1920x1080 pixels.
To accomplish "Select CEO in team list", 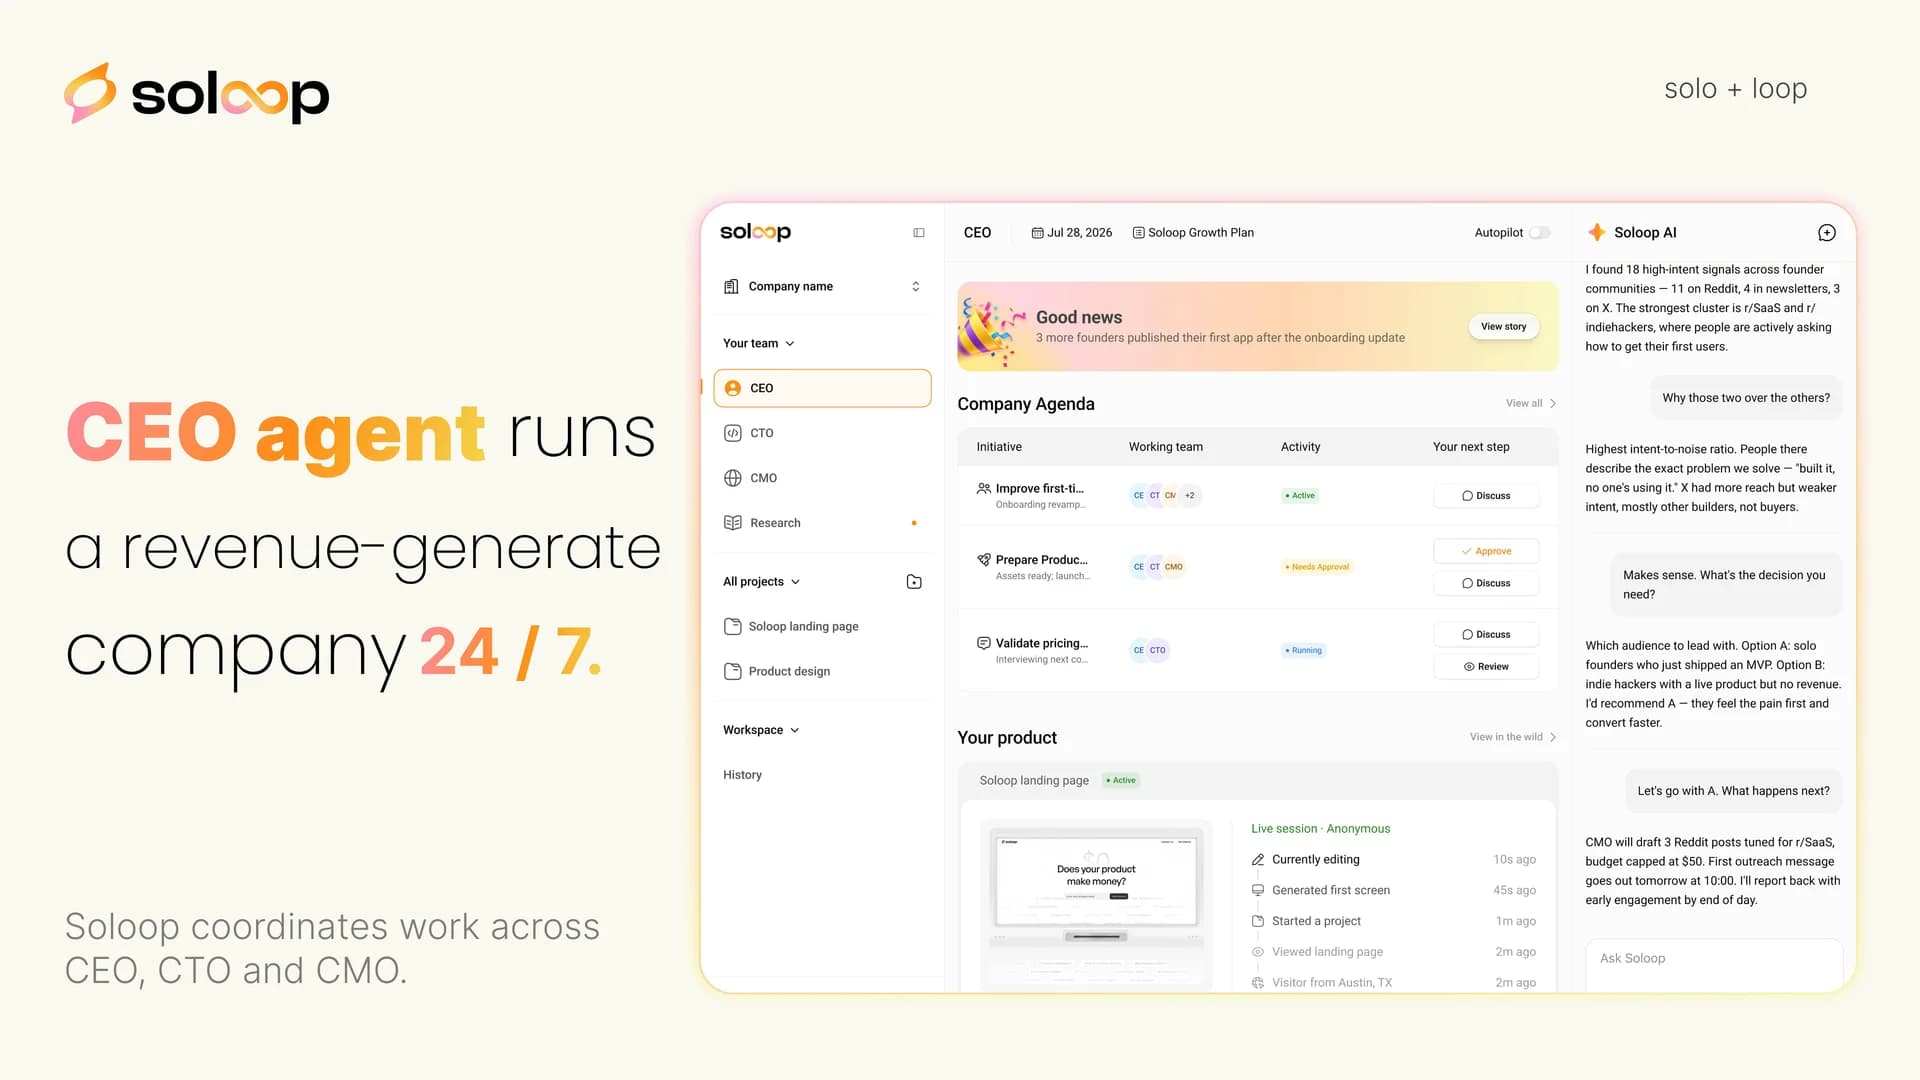I will (822, 388).
